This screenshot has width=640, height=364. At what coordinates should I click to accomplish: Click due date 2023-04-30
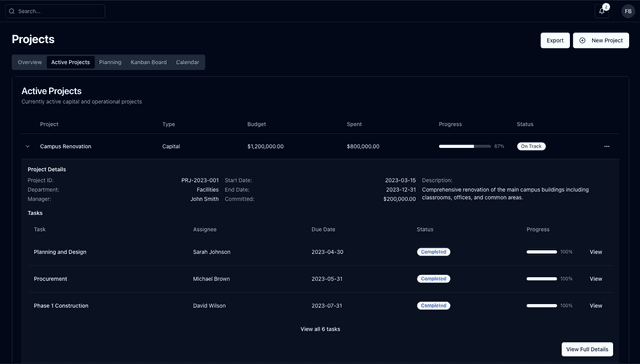point(327,252)
